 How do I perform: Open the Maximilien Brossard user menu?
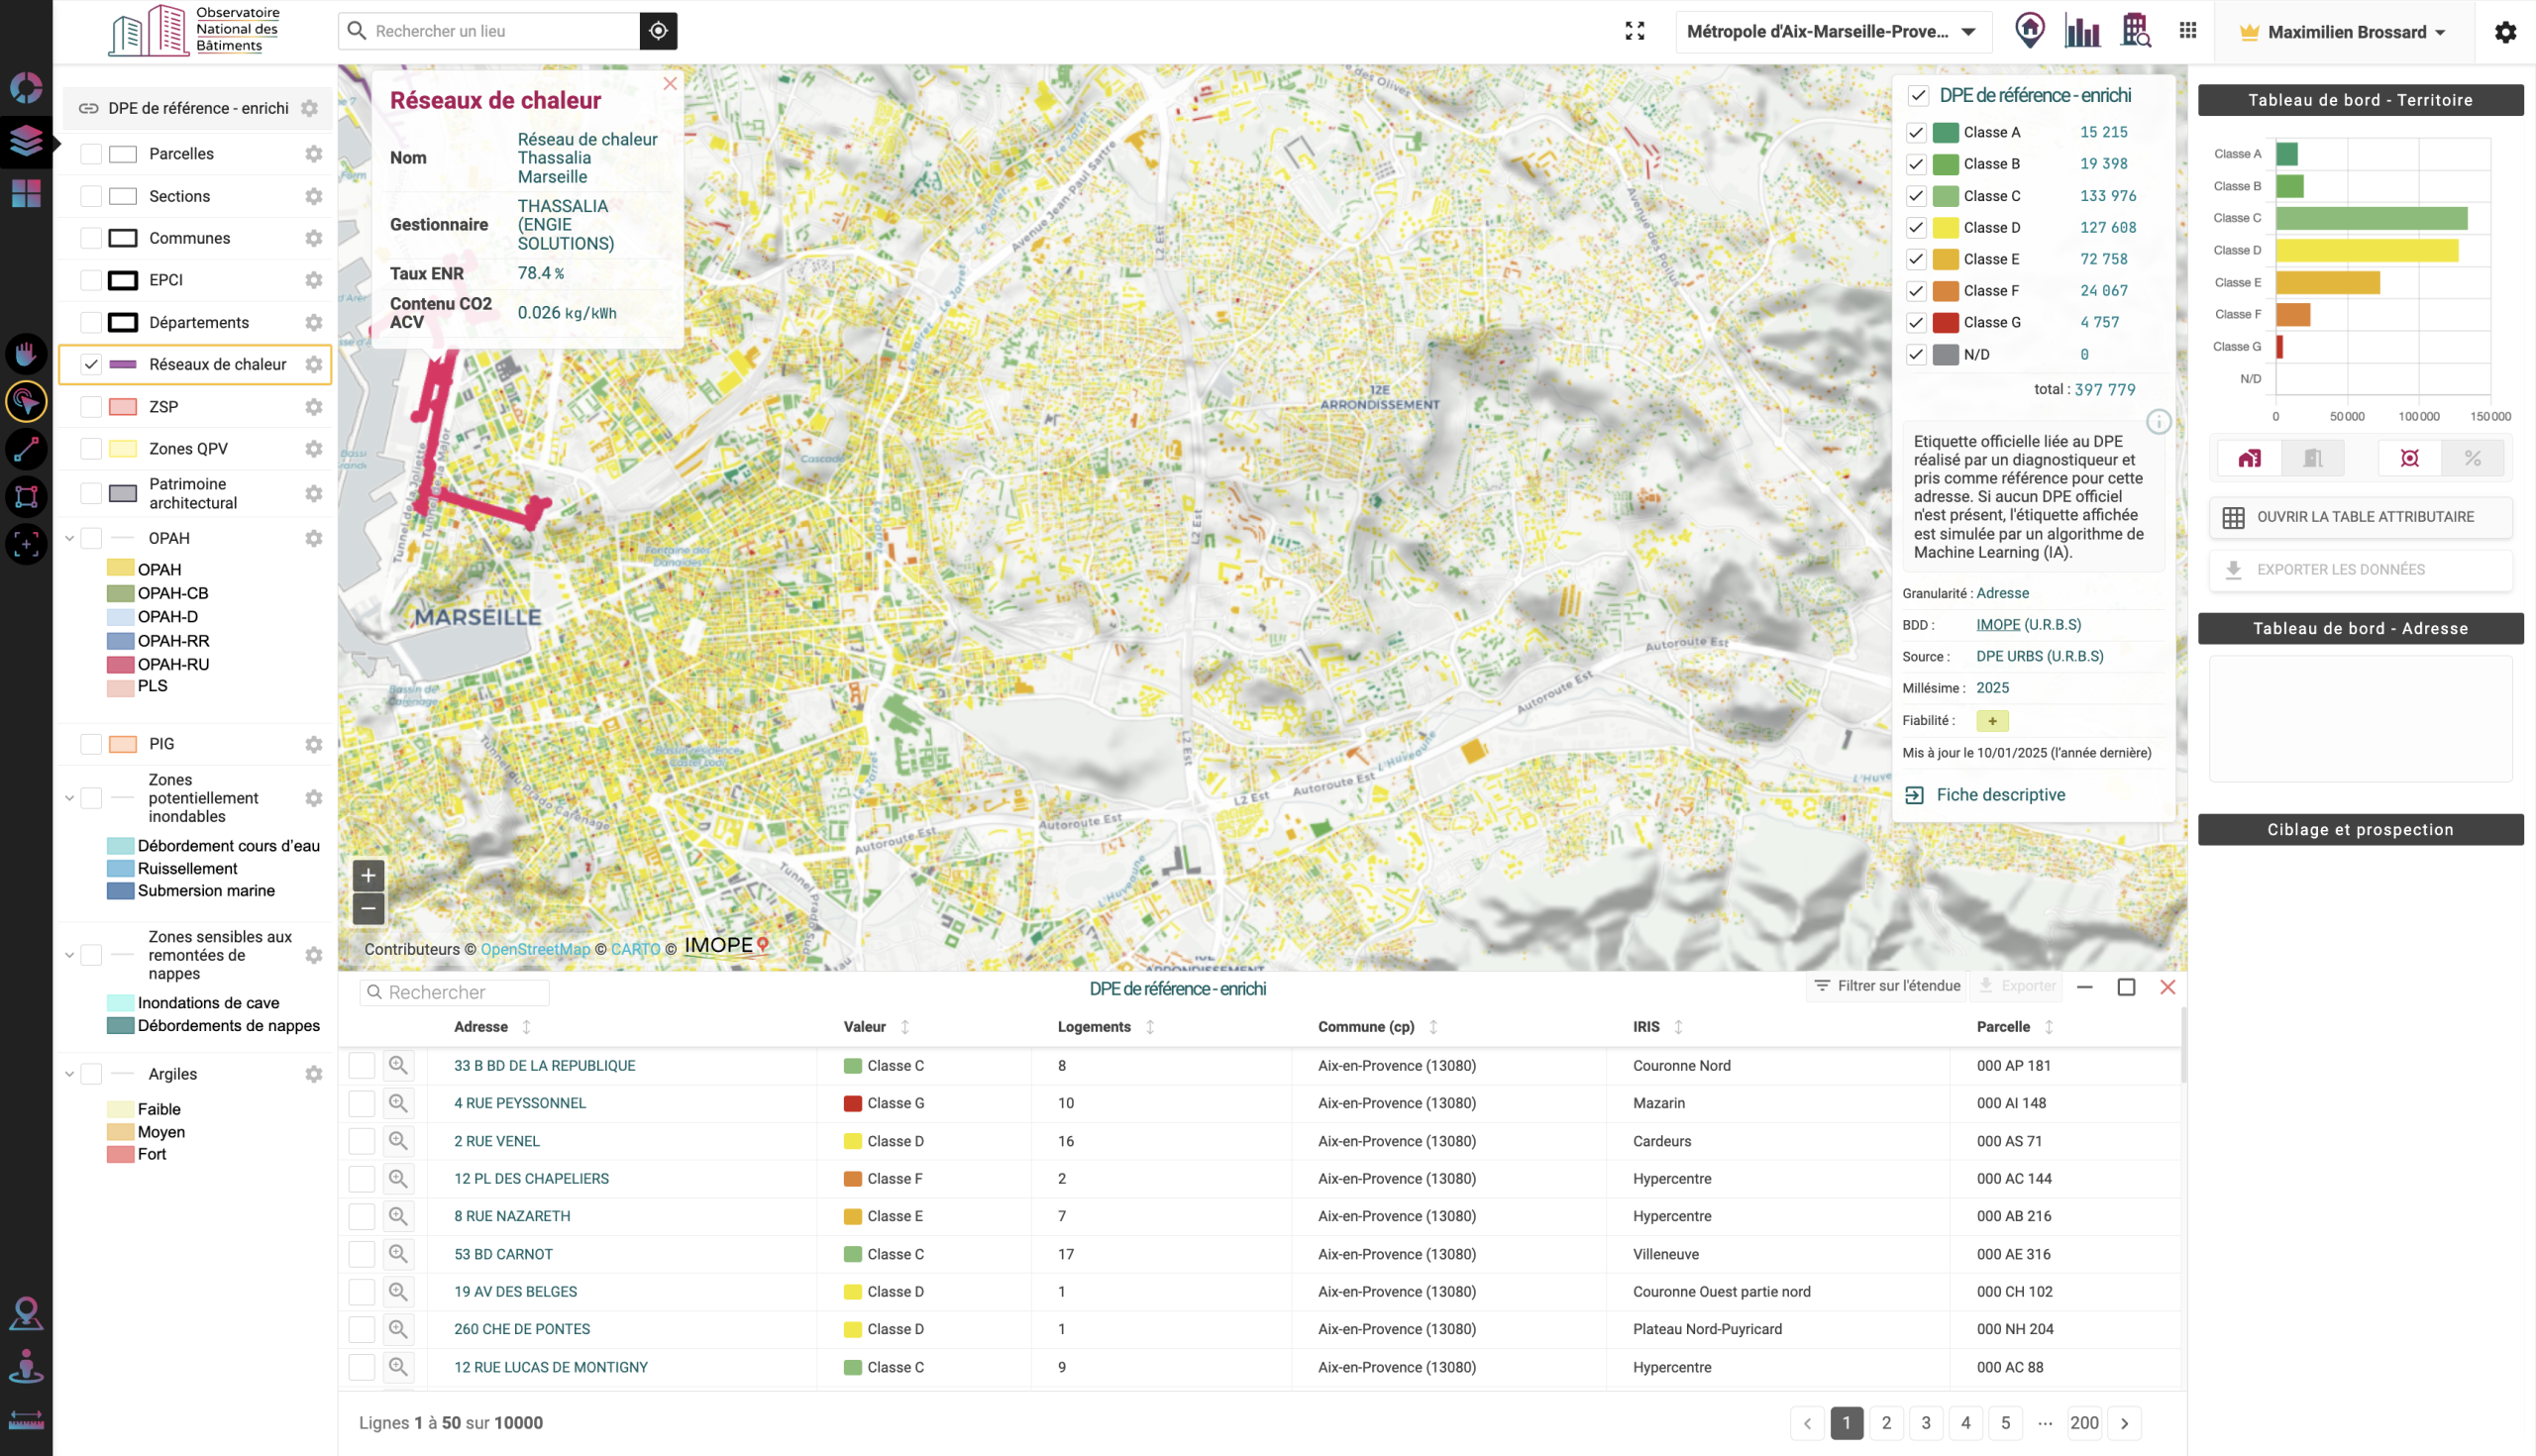(2340, 31)
